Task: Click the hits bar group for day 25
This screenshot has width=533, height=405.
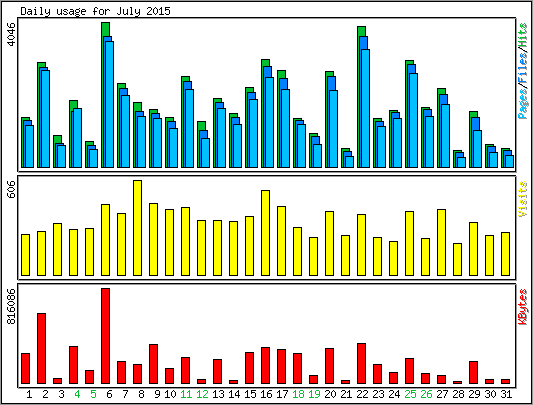Action: 411,114
